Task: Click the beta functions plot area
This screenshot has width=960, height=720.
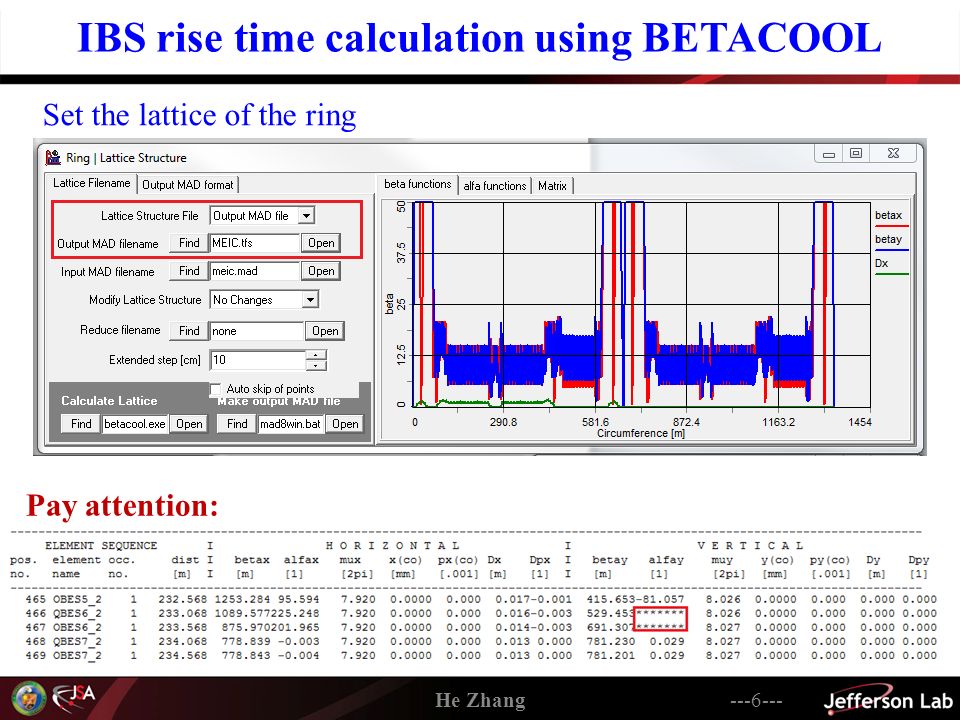Action: tap(641, 304)
